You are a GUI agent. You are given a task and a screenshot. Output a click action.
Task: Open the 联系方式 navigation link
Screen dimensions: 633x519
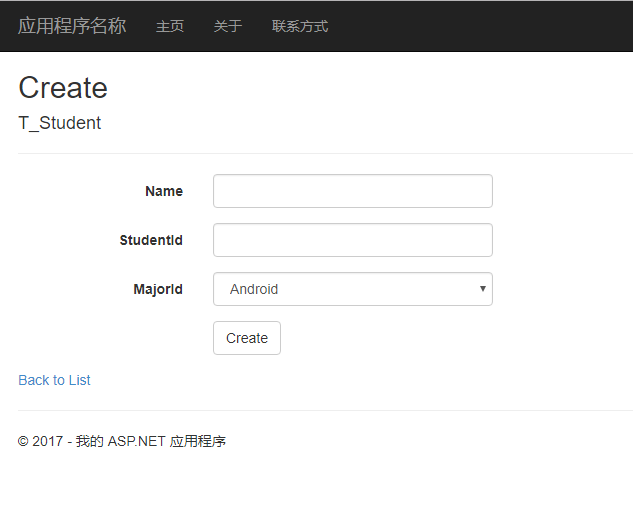tap(300, 26)
